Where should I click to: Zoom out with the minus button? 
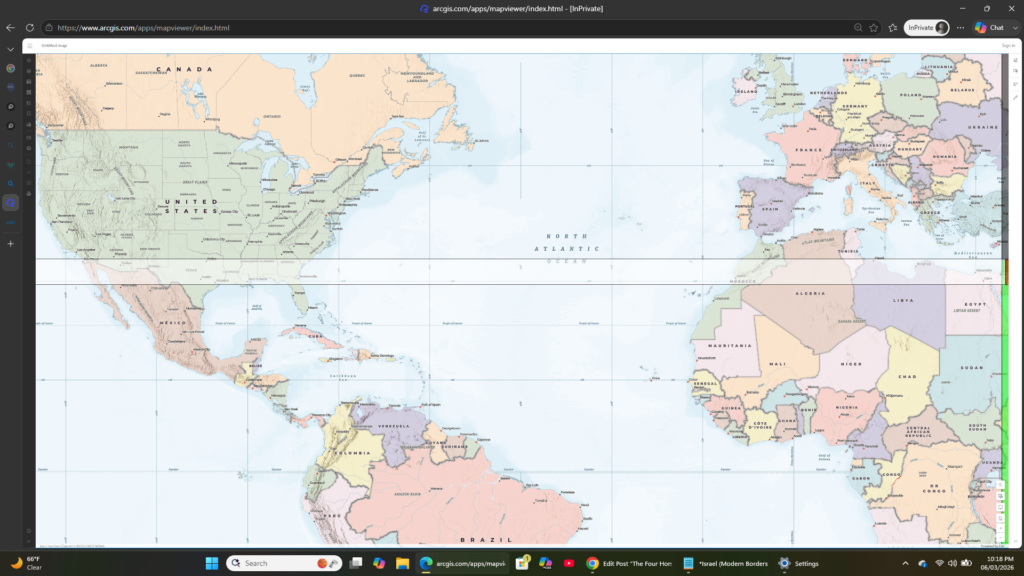[x=1000, y=537]
